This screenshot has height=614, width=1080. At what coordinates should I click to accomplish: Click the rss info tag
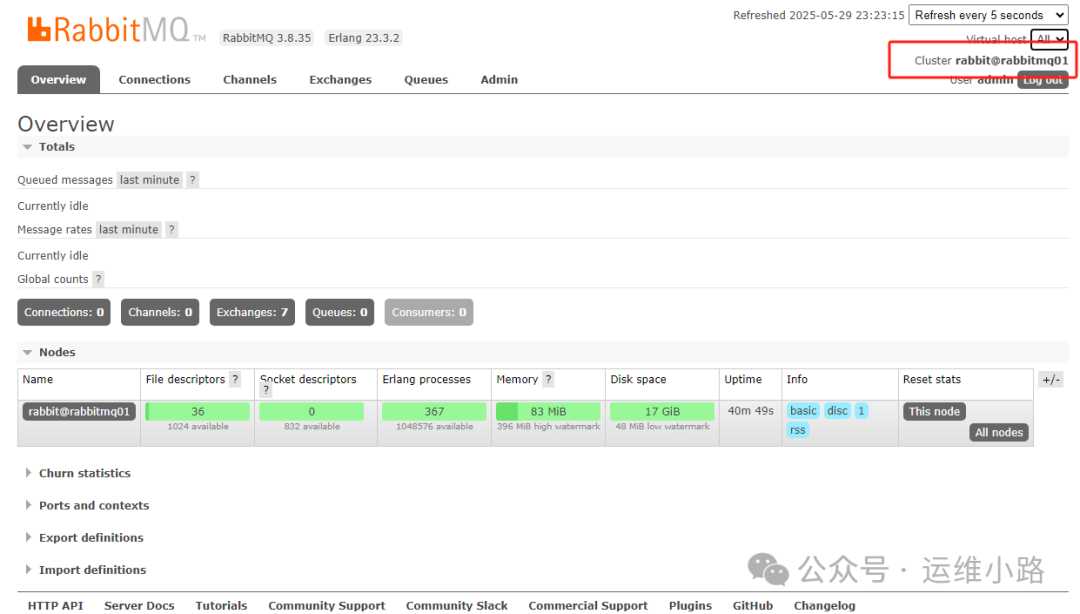(798, 430)
